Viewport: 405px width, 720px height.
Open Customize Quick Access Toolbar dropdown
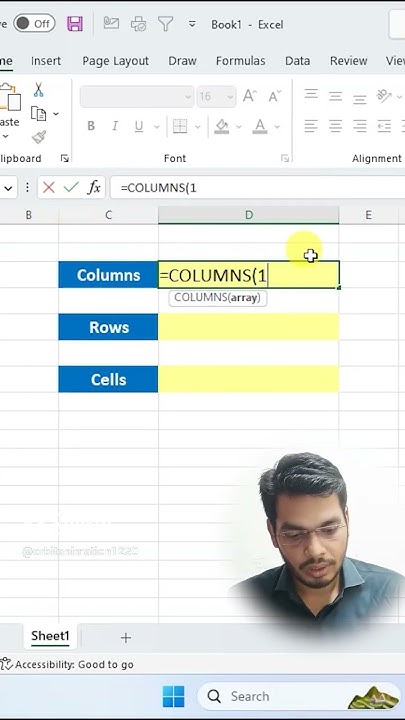click(192, 24)
